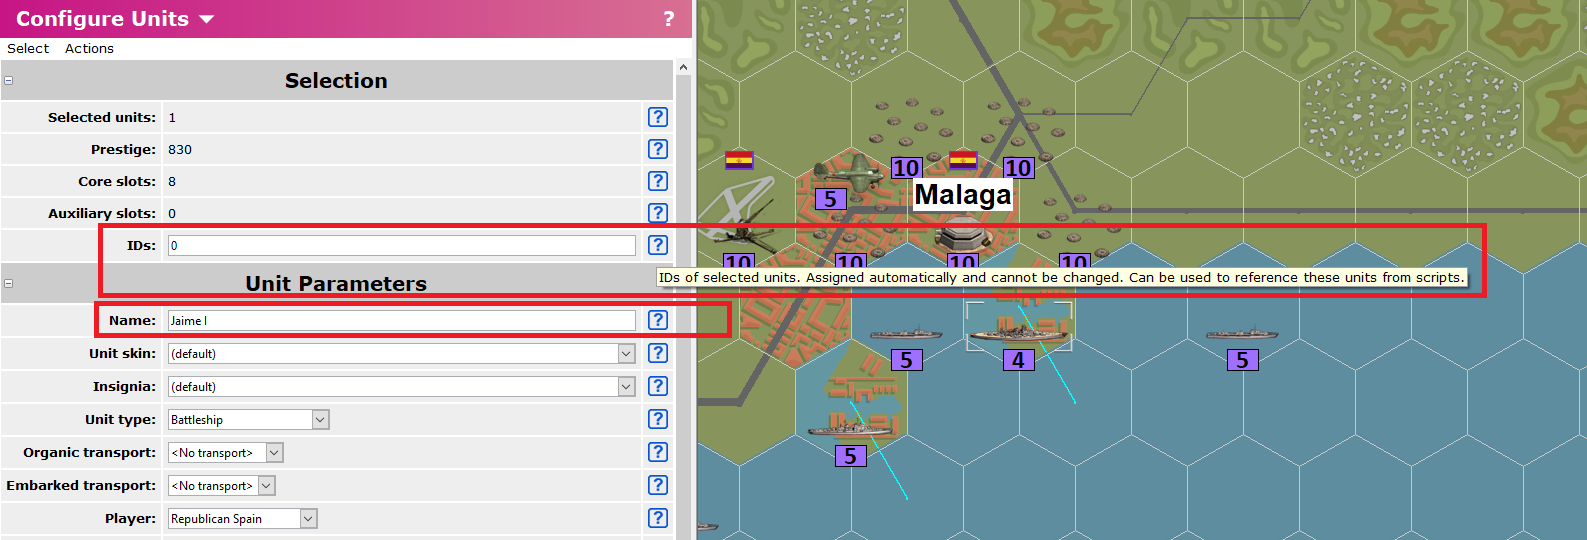Screen dimensions: 1587x540
Task: Click the Spanish flag above Malaga label
Action: click(x=963, y=160)
